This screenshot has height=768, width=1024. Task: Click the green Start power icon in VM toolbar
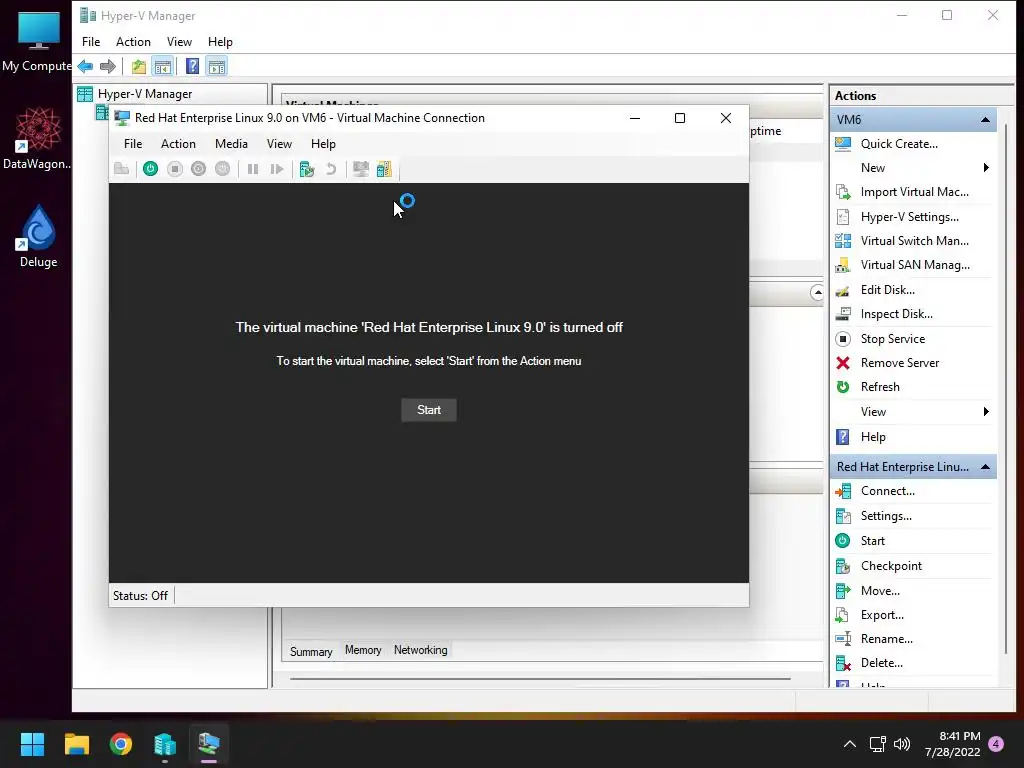[x=150, y=169]
